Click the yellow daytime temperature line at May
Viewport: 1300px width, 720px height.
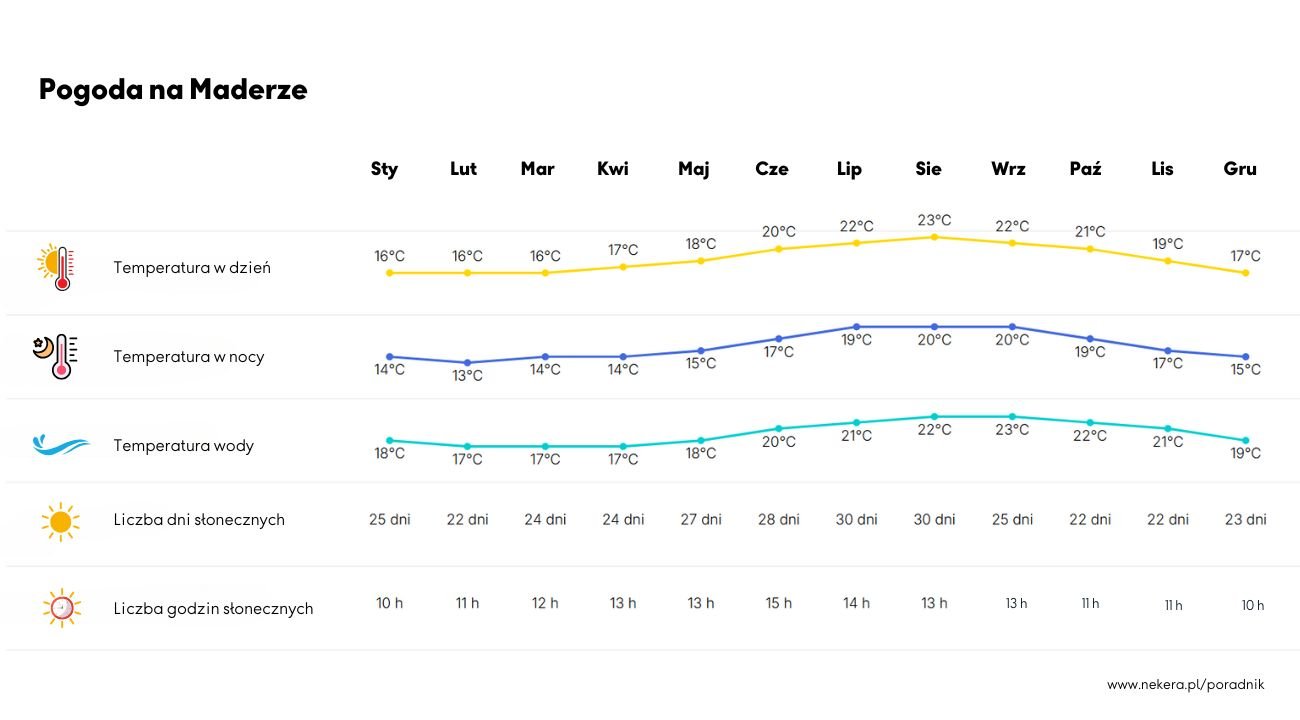(701, 261)
